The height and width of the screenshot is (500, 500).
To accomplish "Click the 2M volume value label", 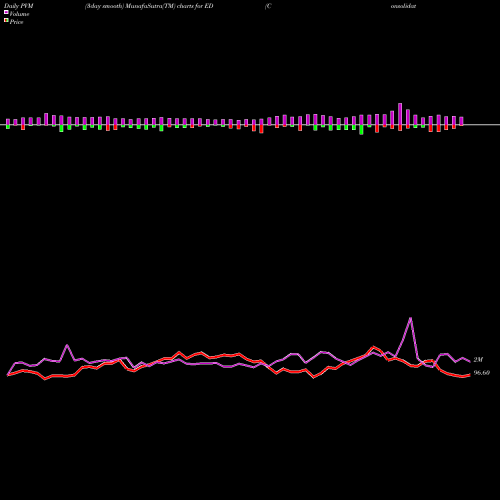I will tap(478, 360).
